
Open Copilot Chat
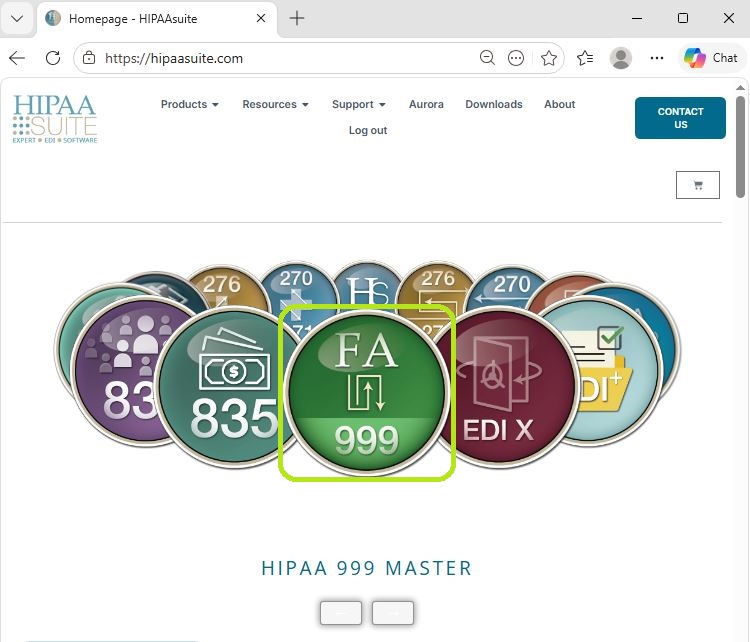[711, 58]
